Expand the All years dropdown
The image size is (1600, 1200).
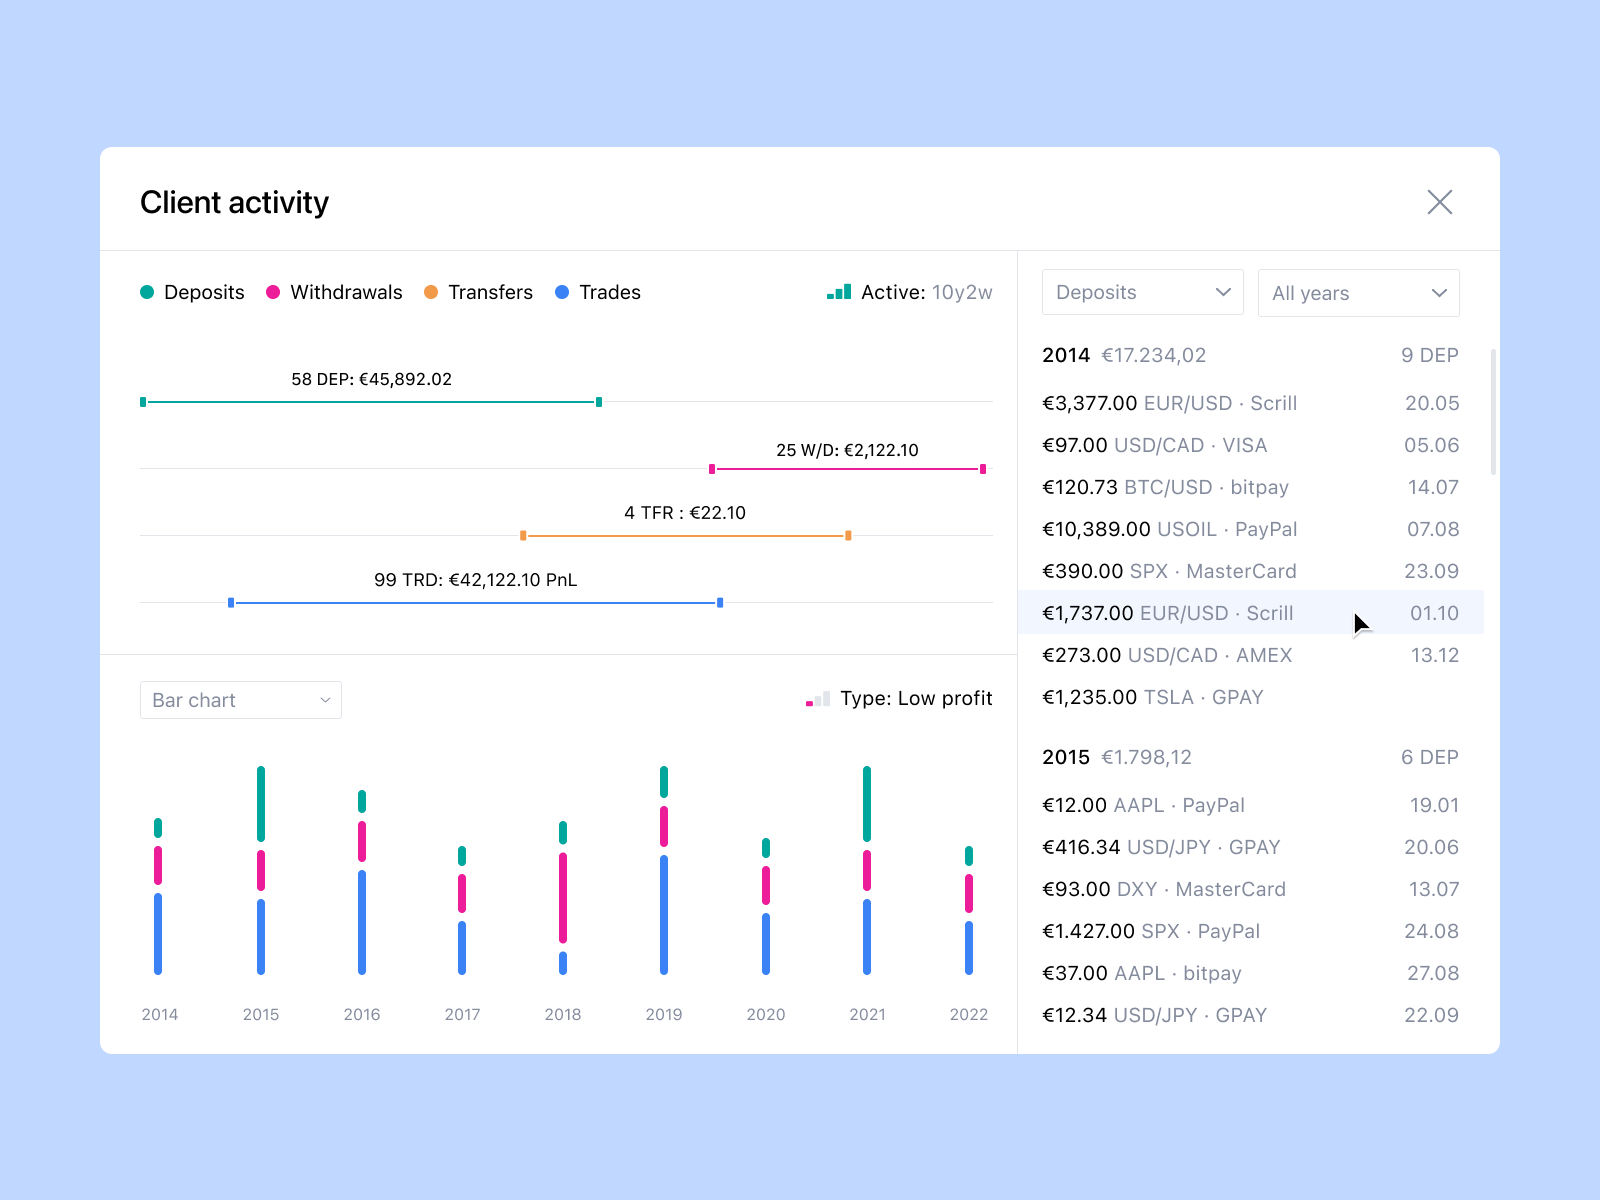(x=1358, y=293)
